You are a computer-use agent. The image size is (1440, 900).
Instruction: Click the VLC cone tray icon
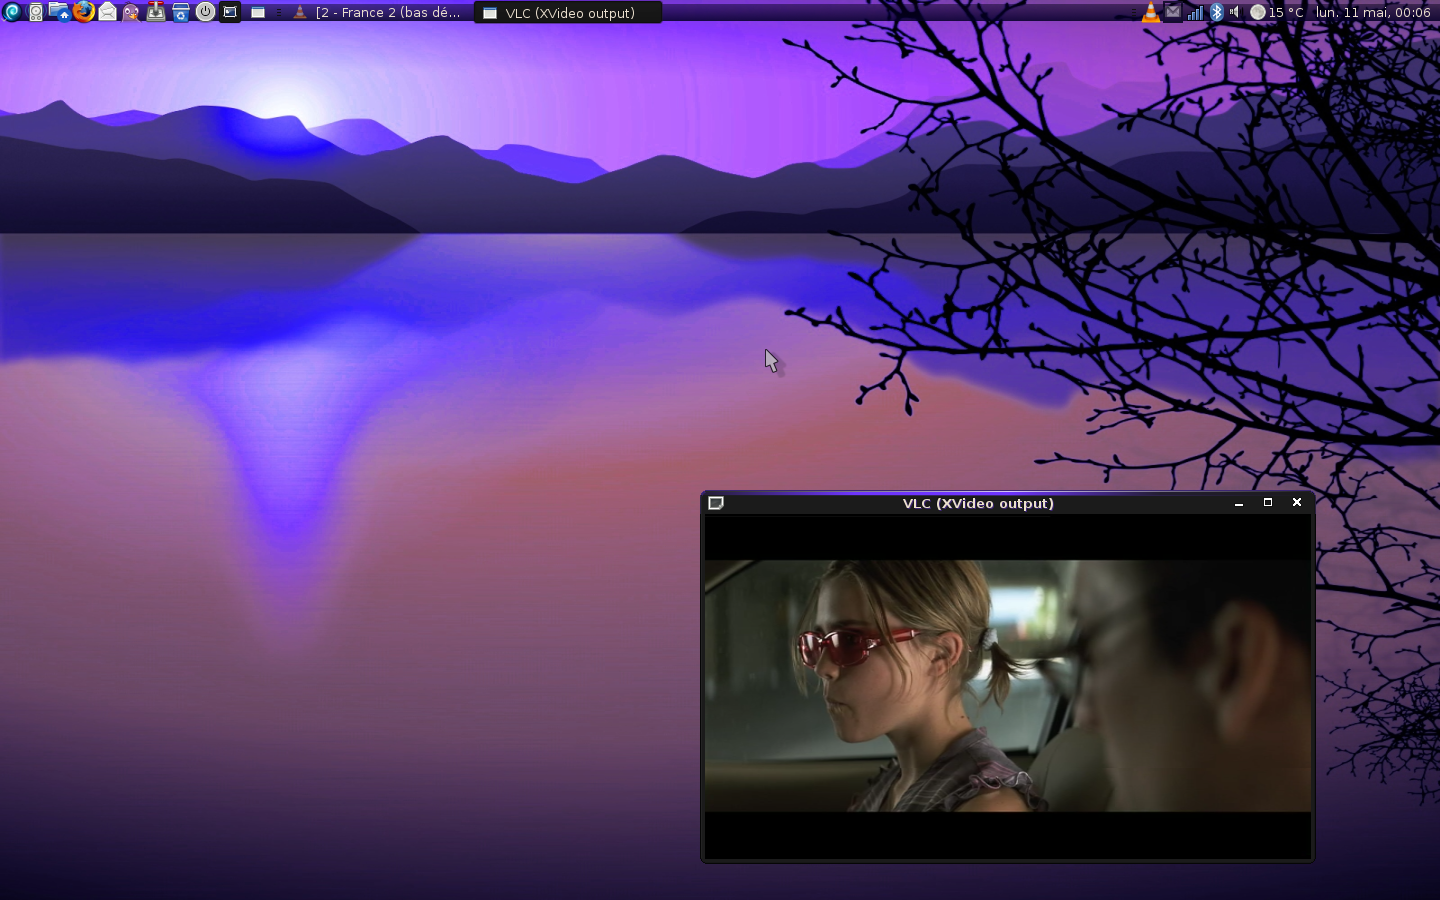pyautogui.click(x=1151, y=12)
